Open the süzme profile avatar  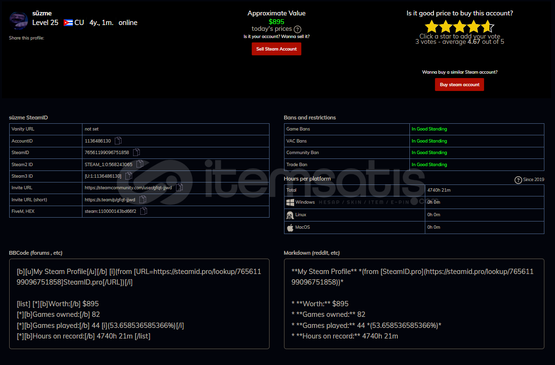point(18,21)
